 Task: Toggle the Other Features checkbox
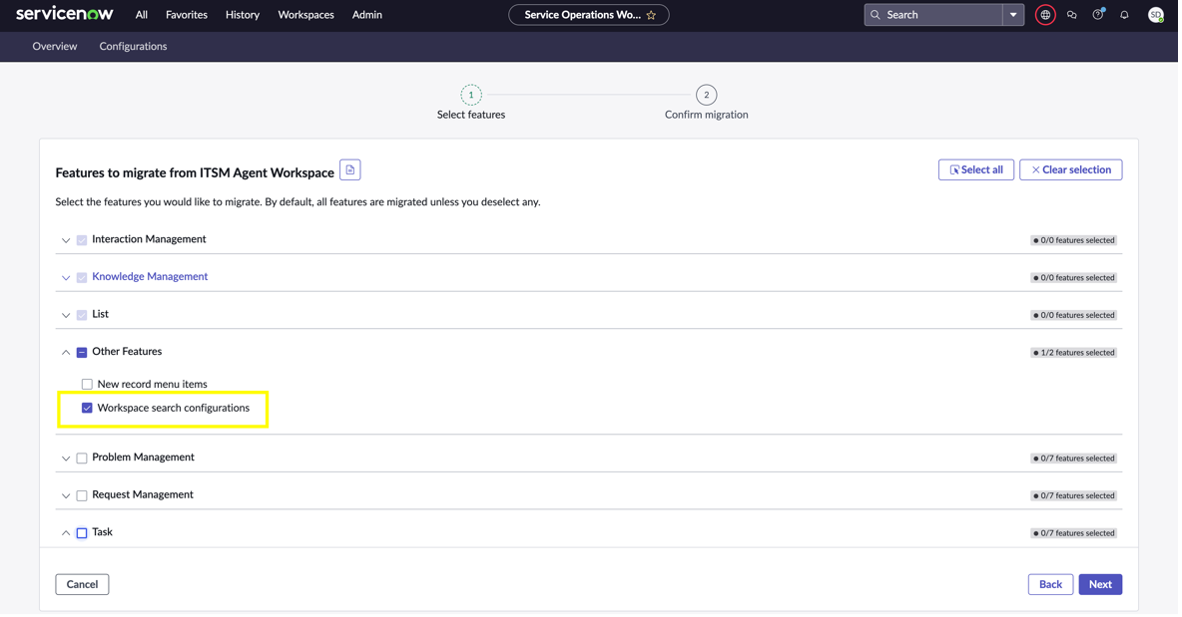click(82, 352)
